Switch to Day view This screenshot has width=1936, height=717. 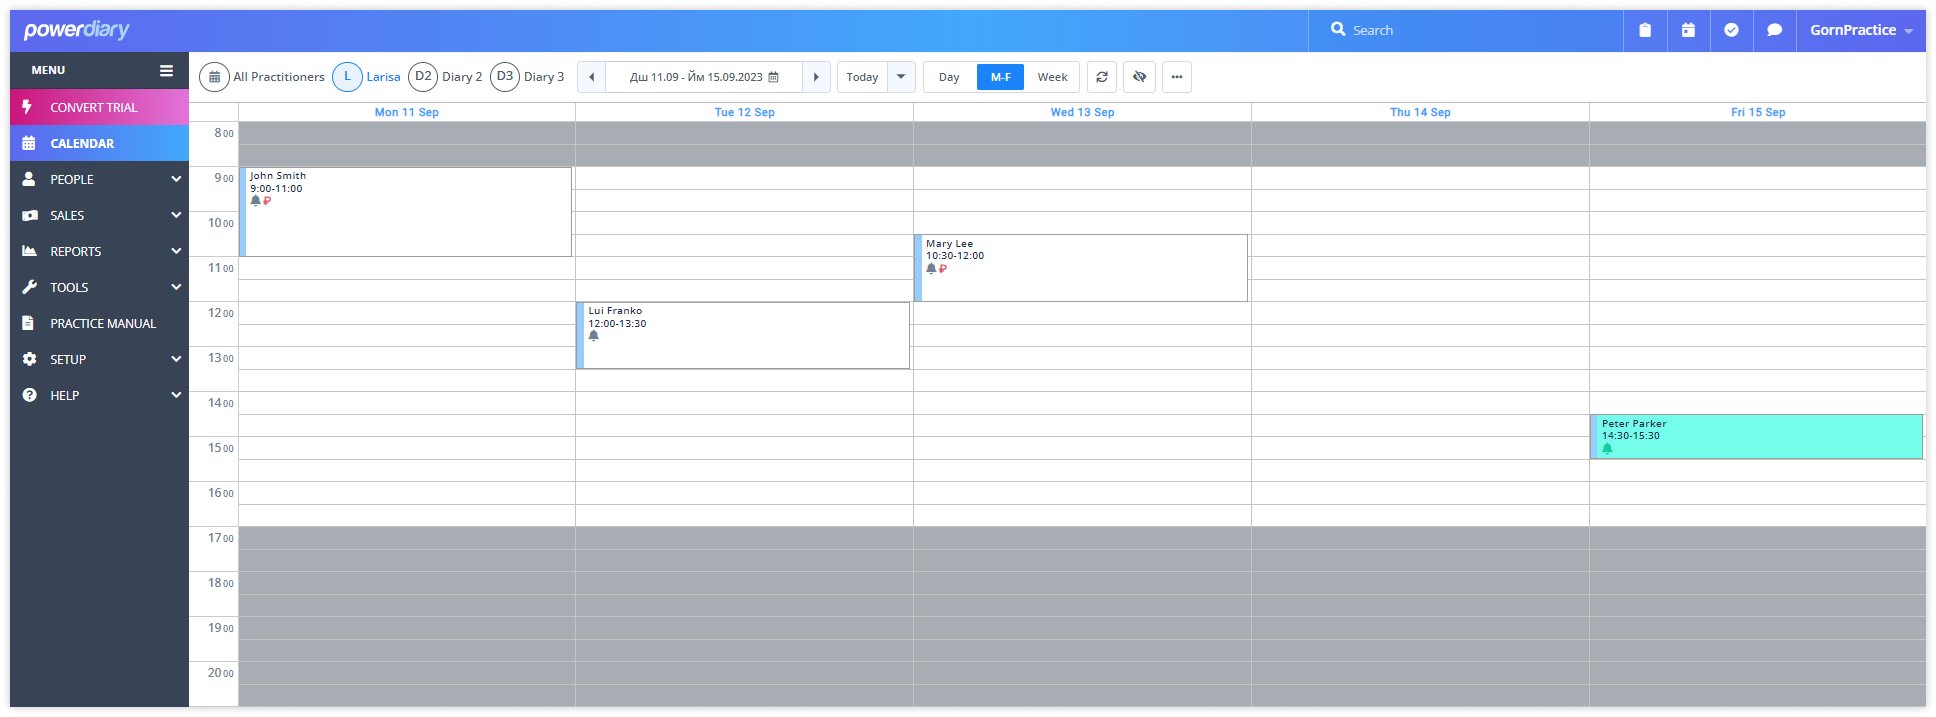coord(949,77)
